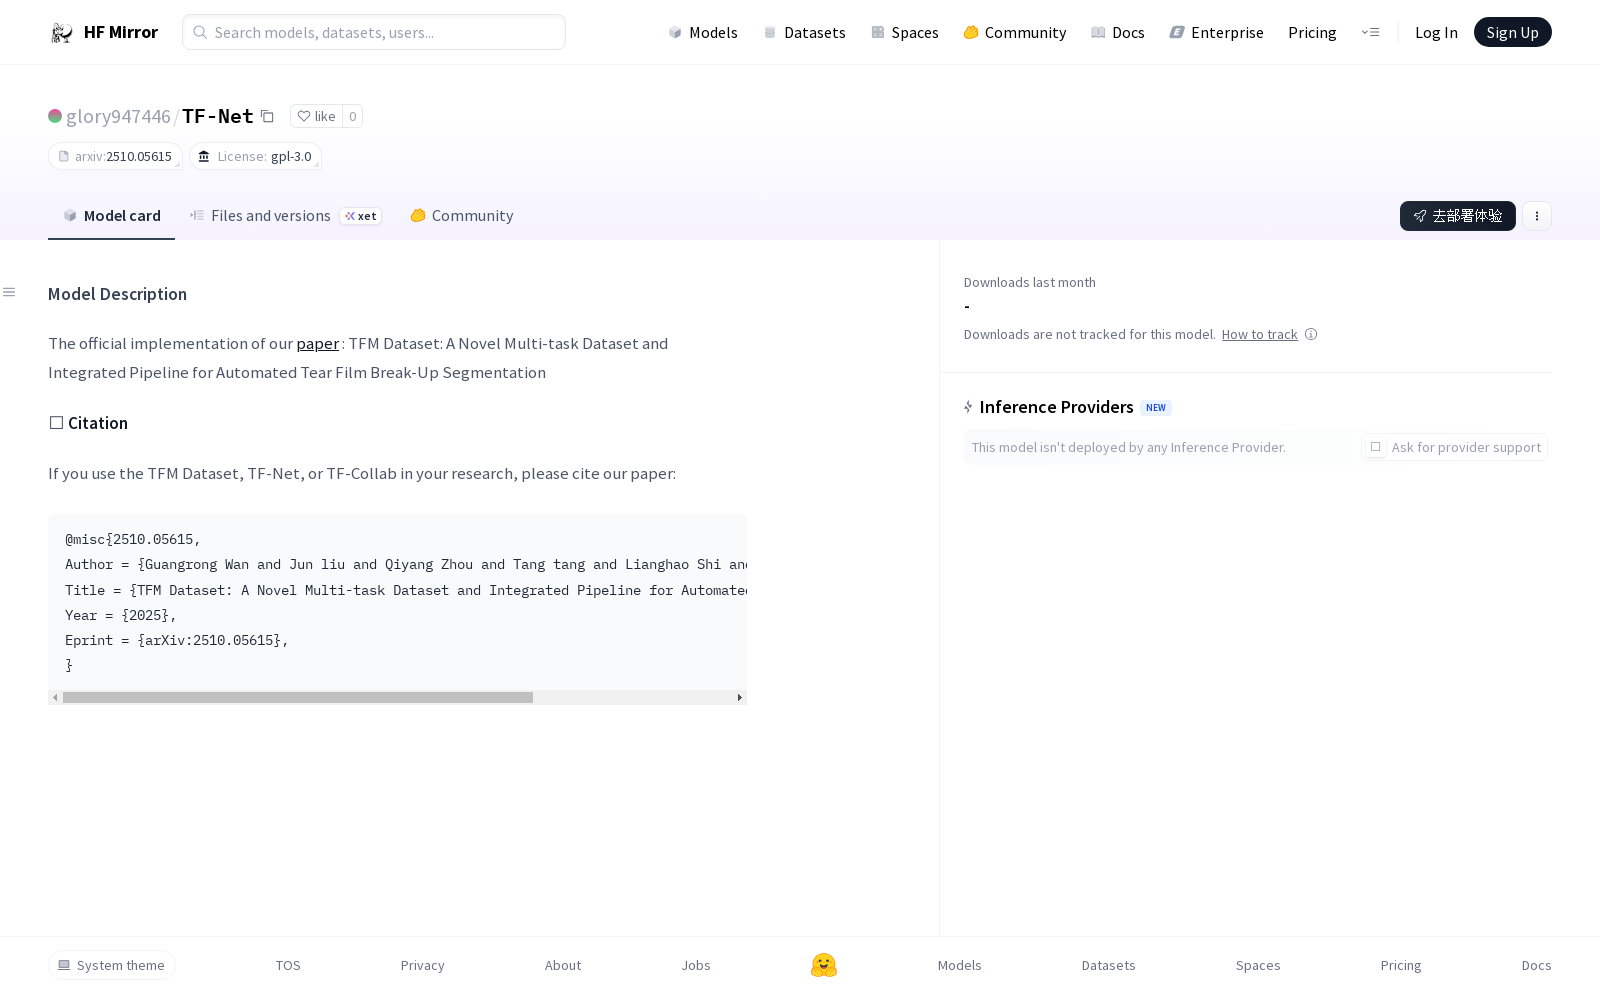The image size is (1600, 1000).
Task: Open Community in top navigation
Action: [x=1015, y=32]
